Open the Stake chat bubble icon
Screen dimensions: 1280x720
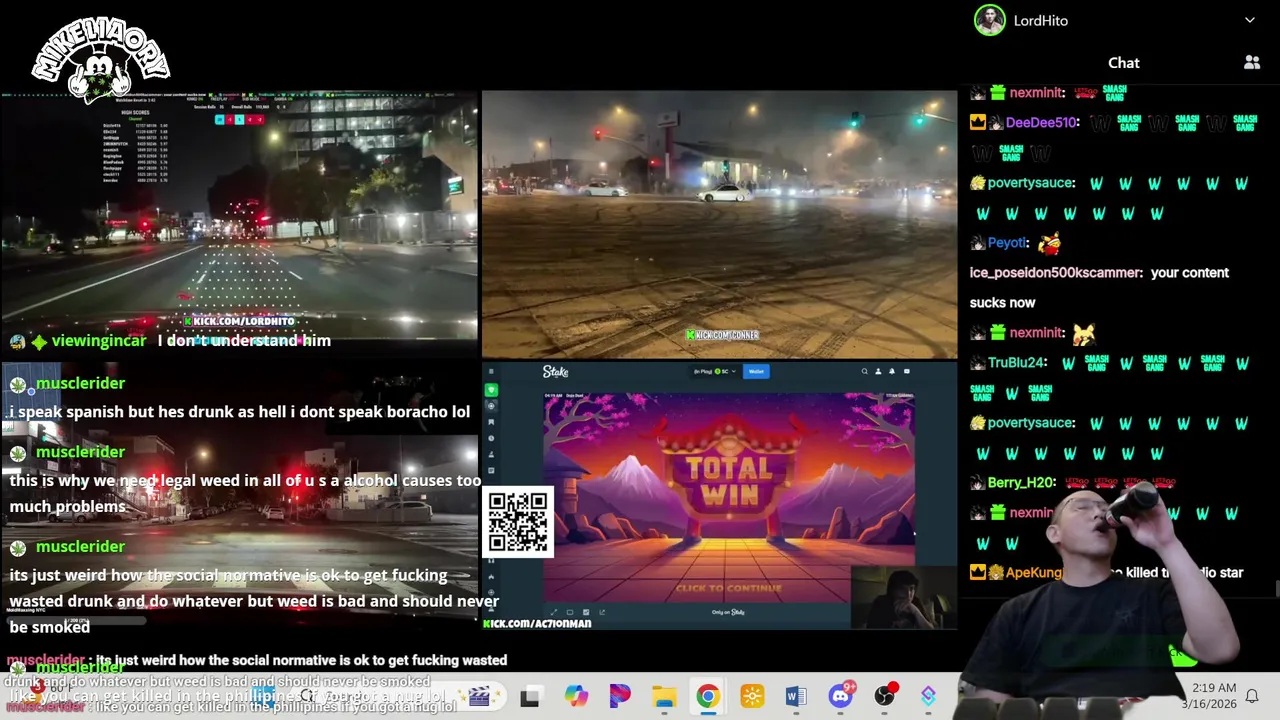point(907,371)
